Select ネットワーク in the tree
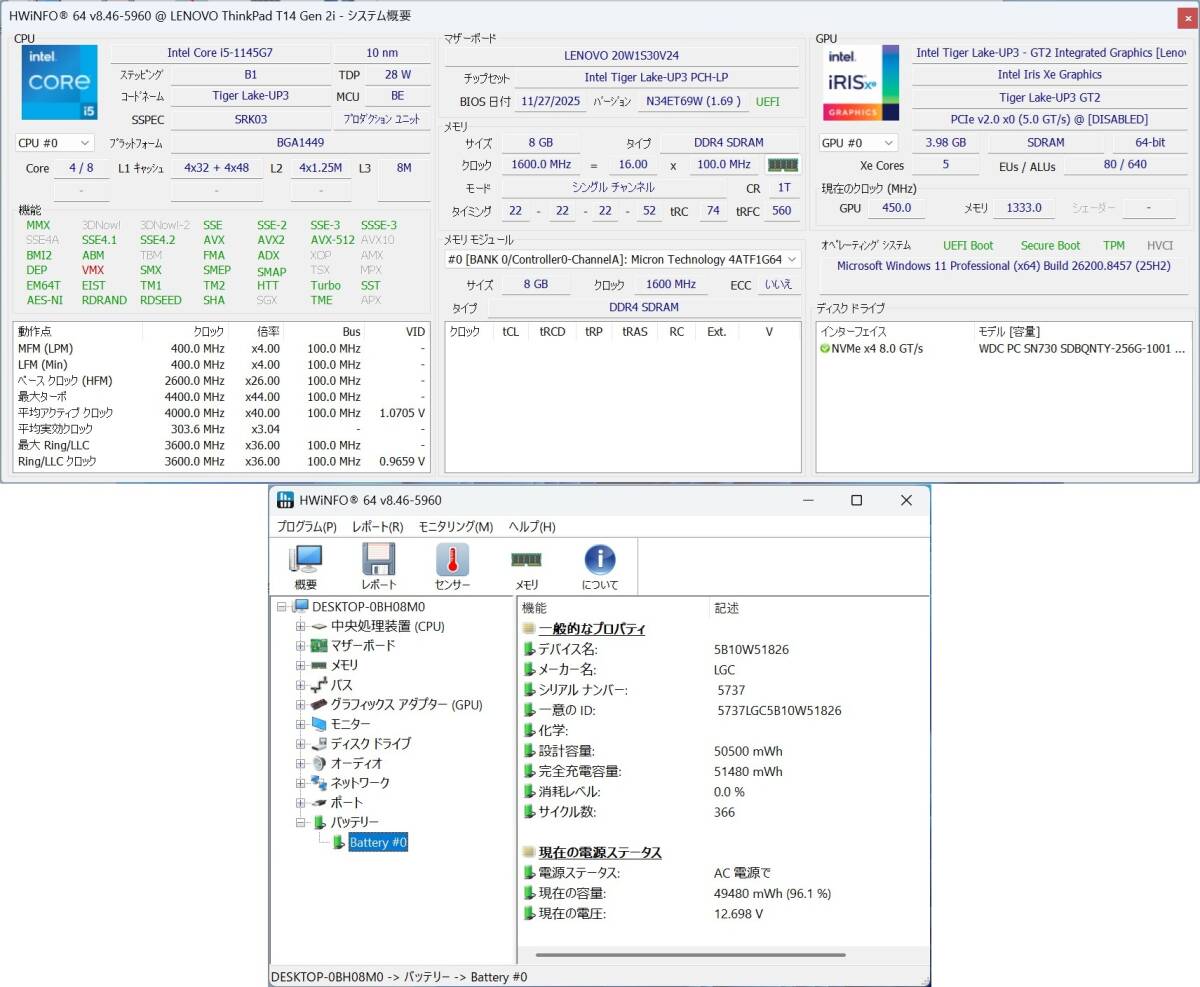 point(360,783)
